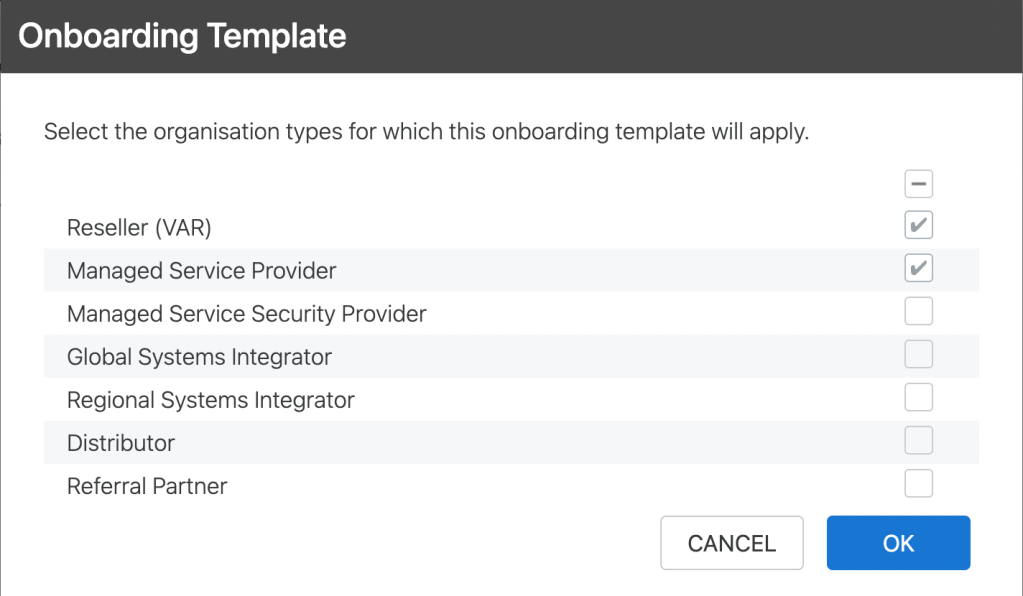Toggle the select-all header checkbox
Screen dimensions: 1023x596
[918, 184]
